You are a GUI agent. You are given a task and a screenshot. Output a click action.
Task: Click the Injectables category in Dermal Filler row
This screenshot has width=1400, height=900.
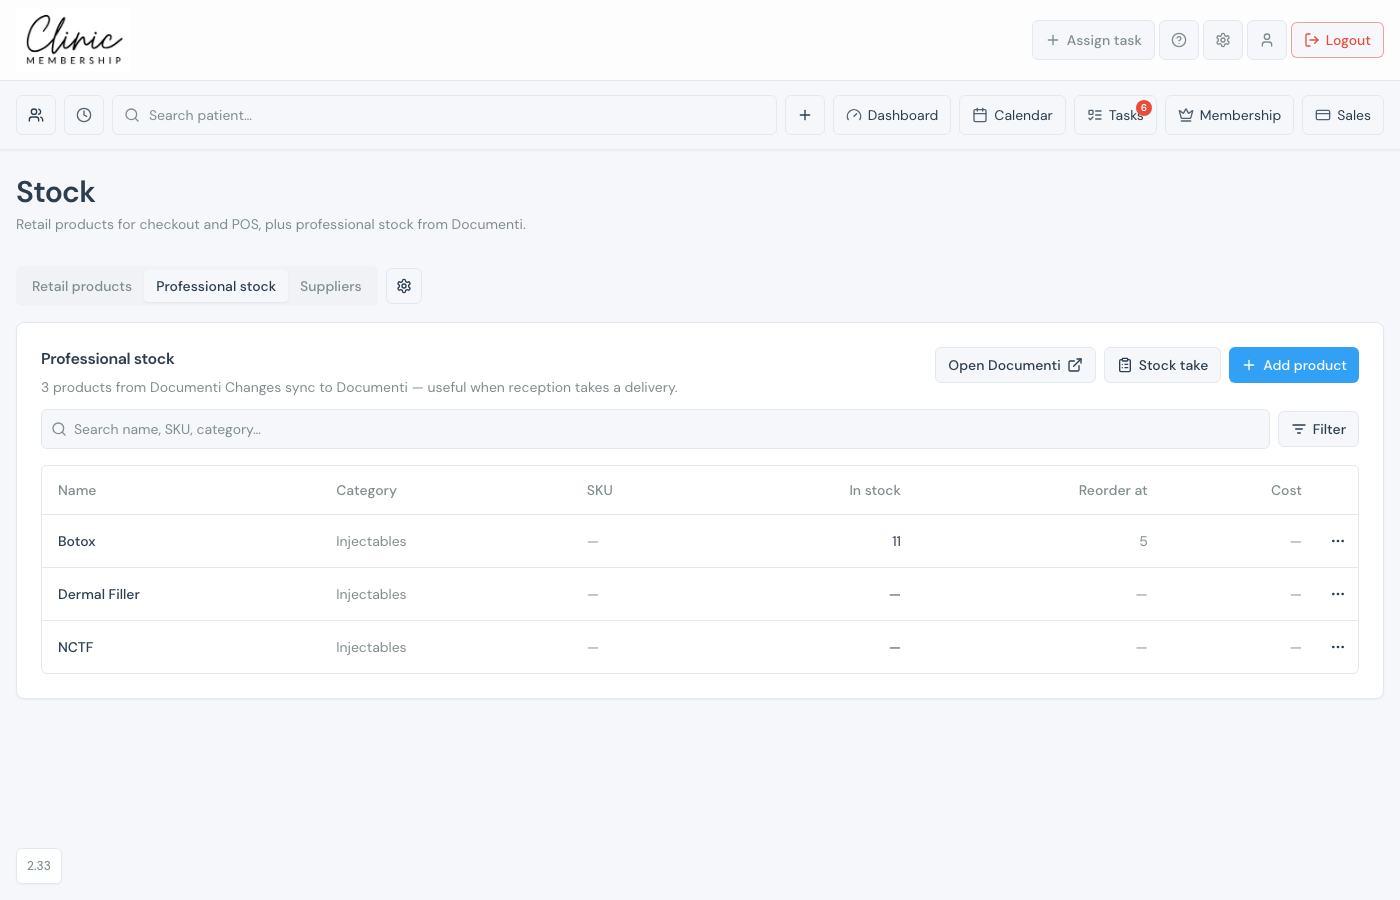click(x=371, y=594)
